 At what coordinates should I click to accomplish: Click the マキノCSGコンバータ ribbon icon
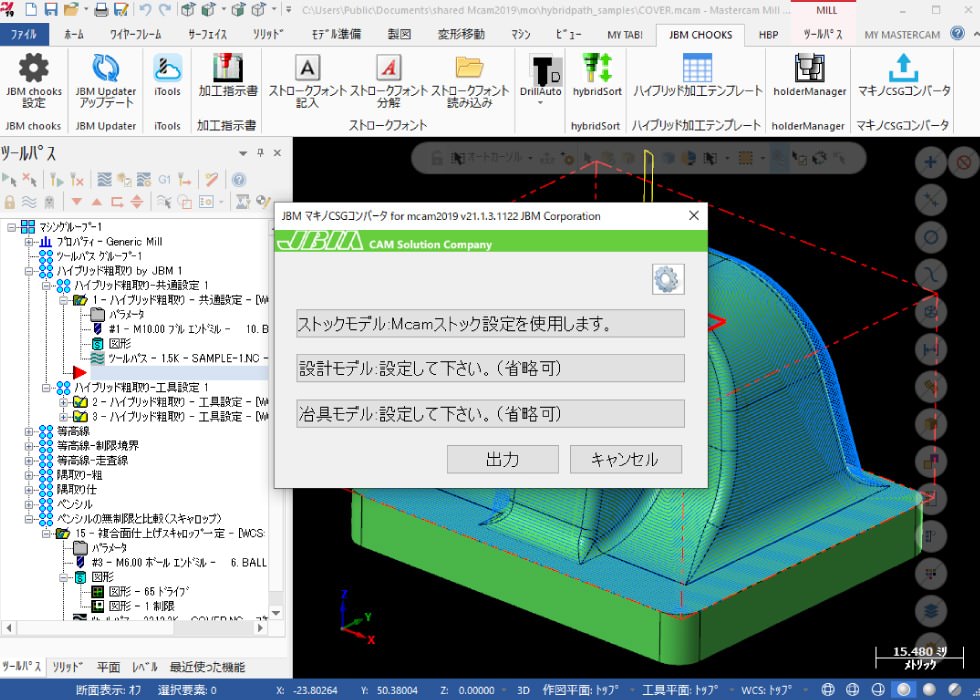point(903,69)
